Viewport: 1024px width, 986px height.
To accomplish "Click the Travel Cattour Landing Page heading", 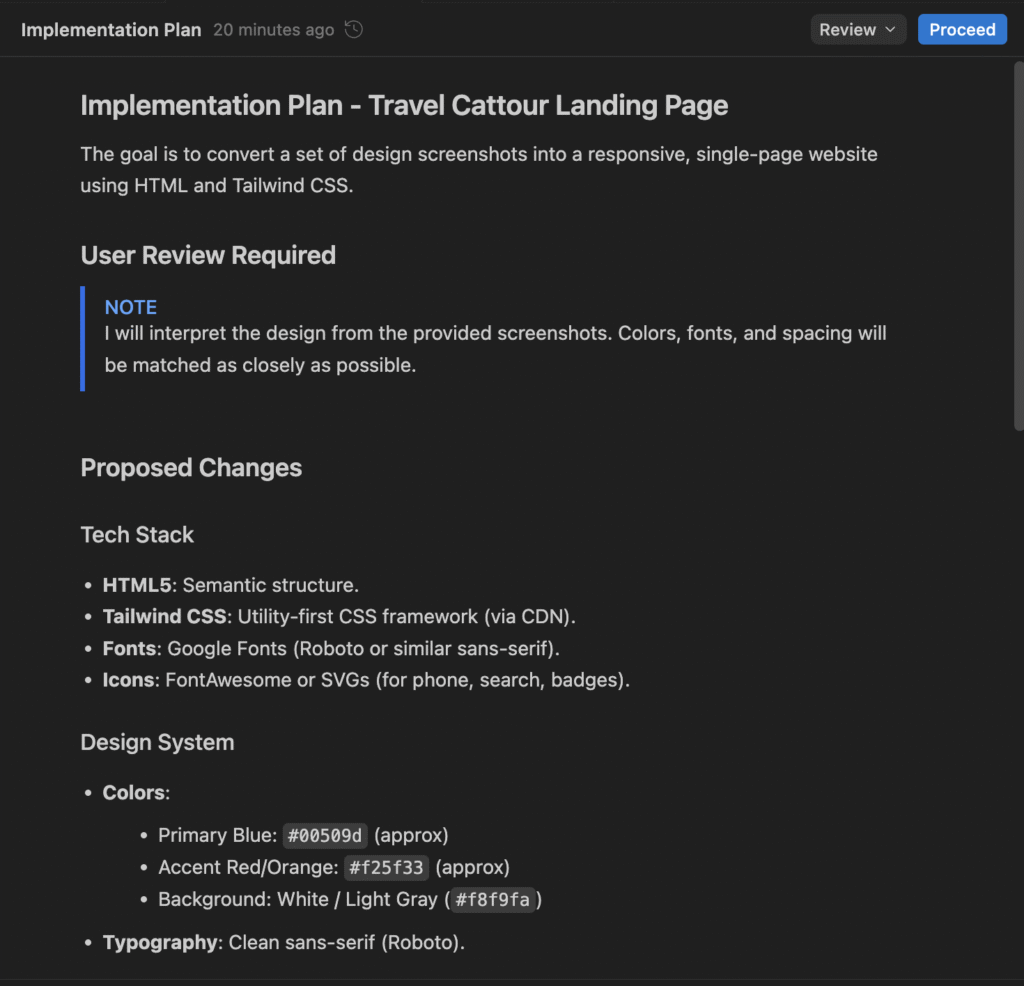I will click(404, 105).
